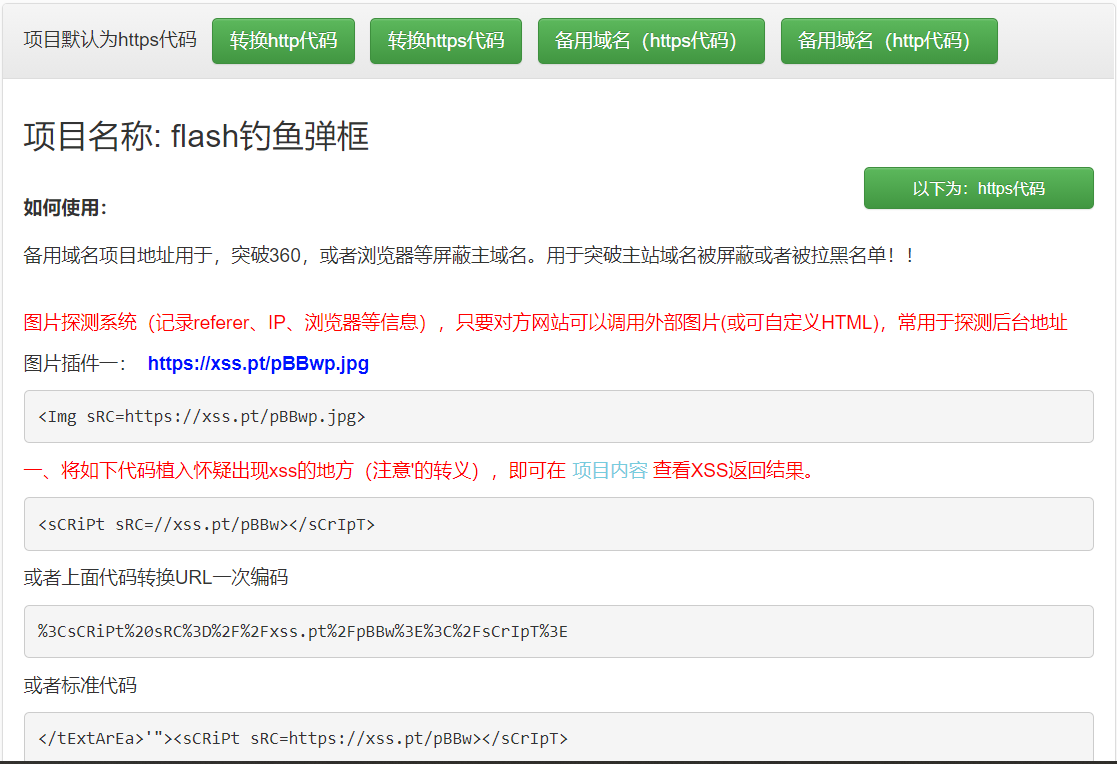This screenshot has width=1117, height=764.
Task: Click the 备用域名项目地址用于 paragraph
Action: pyautogui.click(x=469, y=255)
